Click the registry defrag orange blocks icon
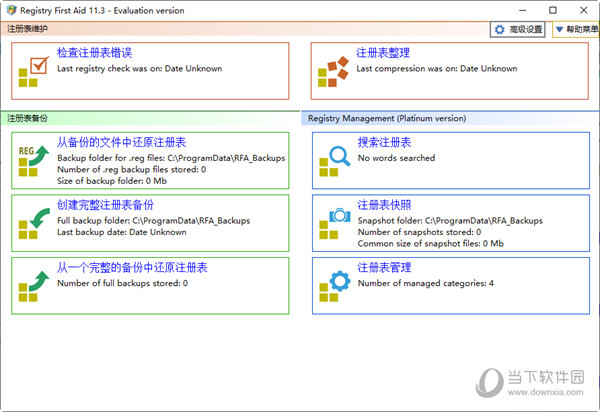The height and width of the screenshot is (412, 600). click(333, 72)
